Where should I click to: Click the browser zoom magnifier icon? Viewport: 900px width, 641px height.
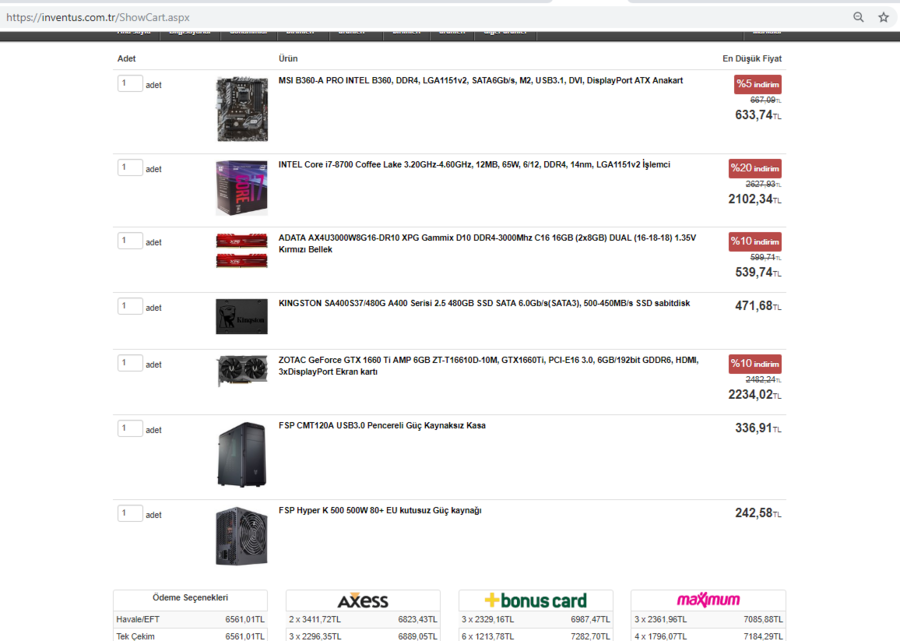click(x=858, y=17)
